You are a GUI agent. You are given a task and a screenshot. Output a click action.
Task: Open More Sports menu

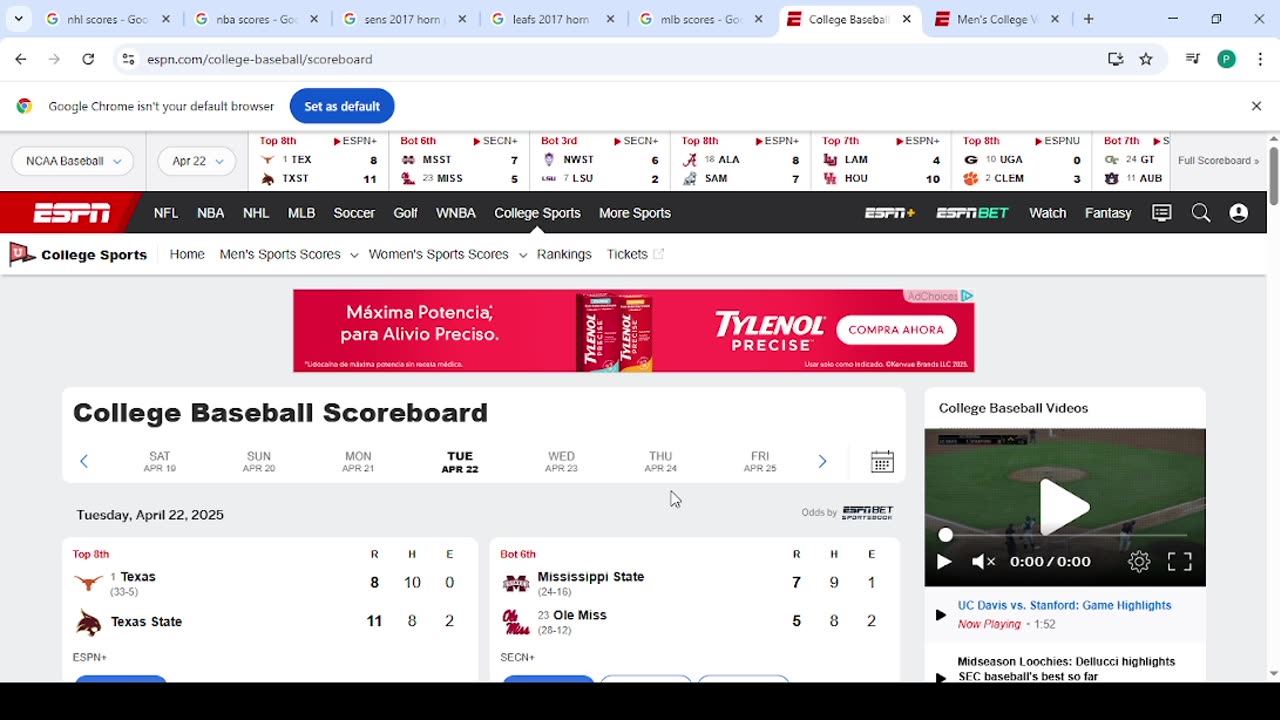pos(635,213)
